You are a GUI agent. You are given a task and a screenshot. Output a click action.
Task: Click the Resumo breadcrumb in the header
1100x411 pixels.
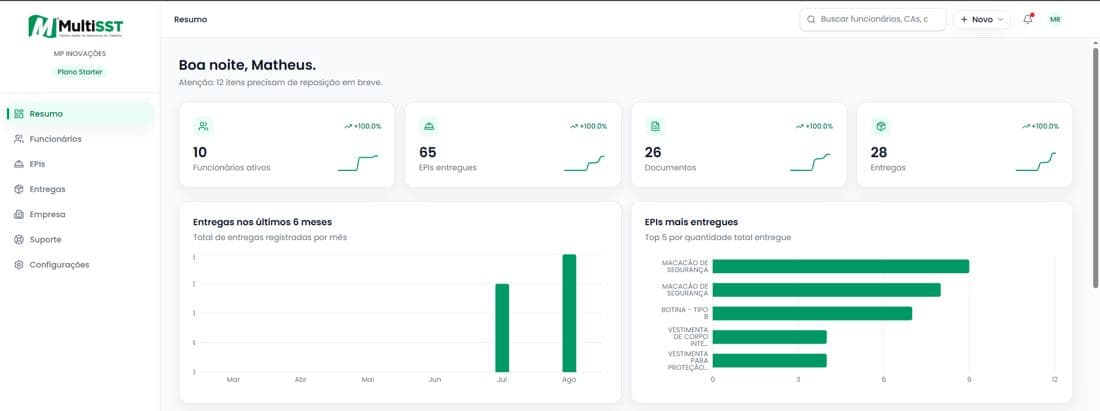coord(191,20)
